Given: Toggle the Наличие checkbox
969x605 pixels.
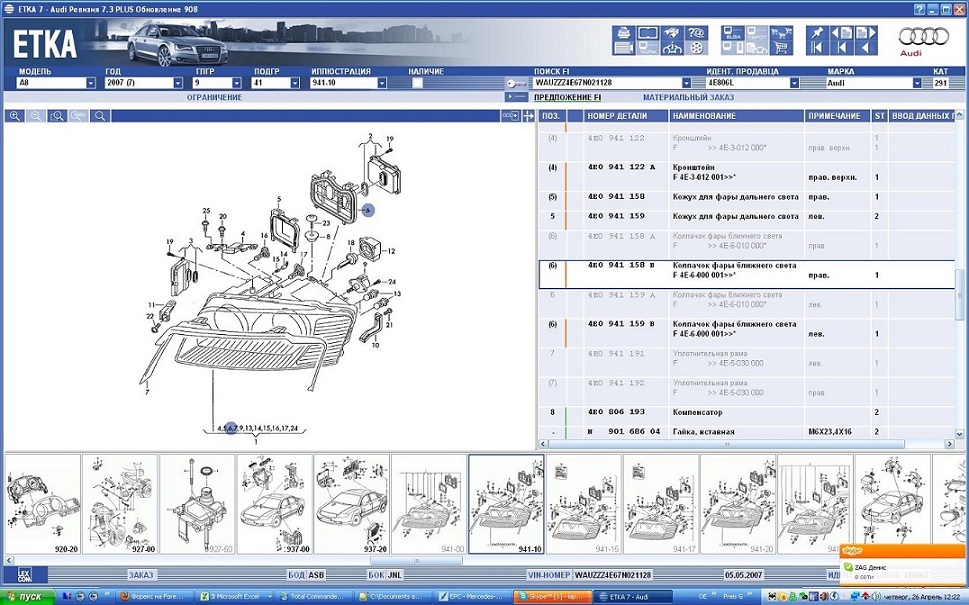Looking at the screenshot, I should tap(417, 83).
